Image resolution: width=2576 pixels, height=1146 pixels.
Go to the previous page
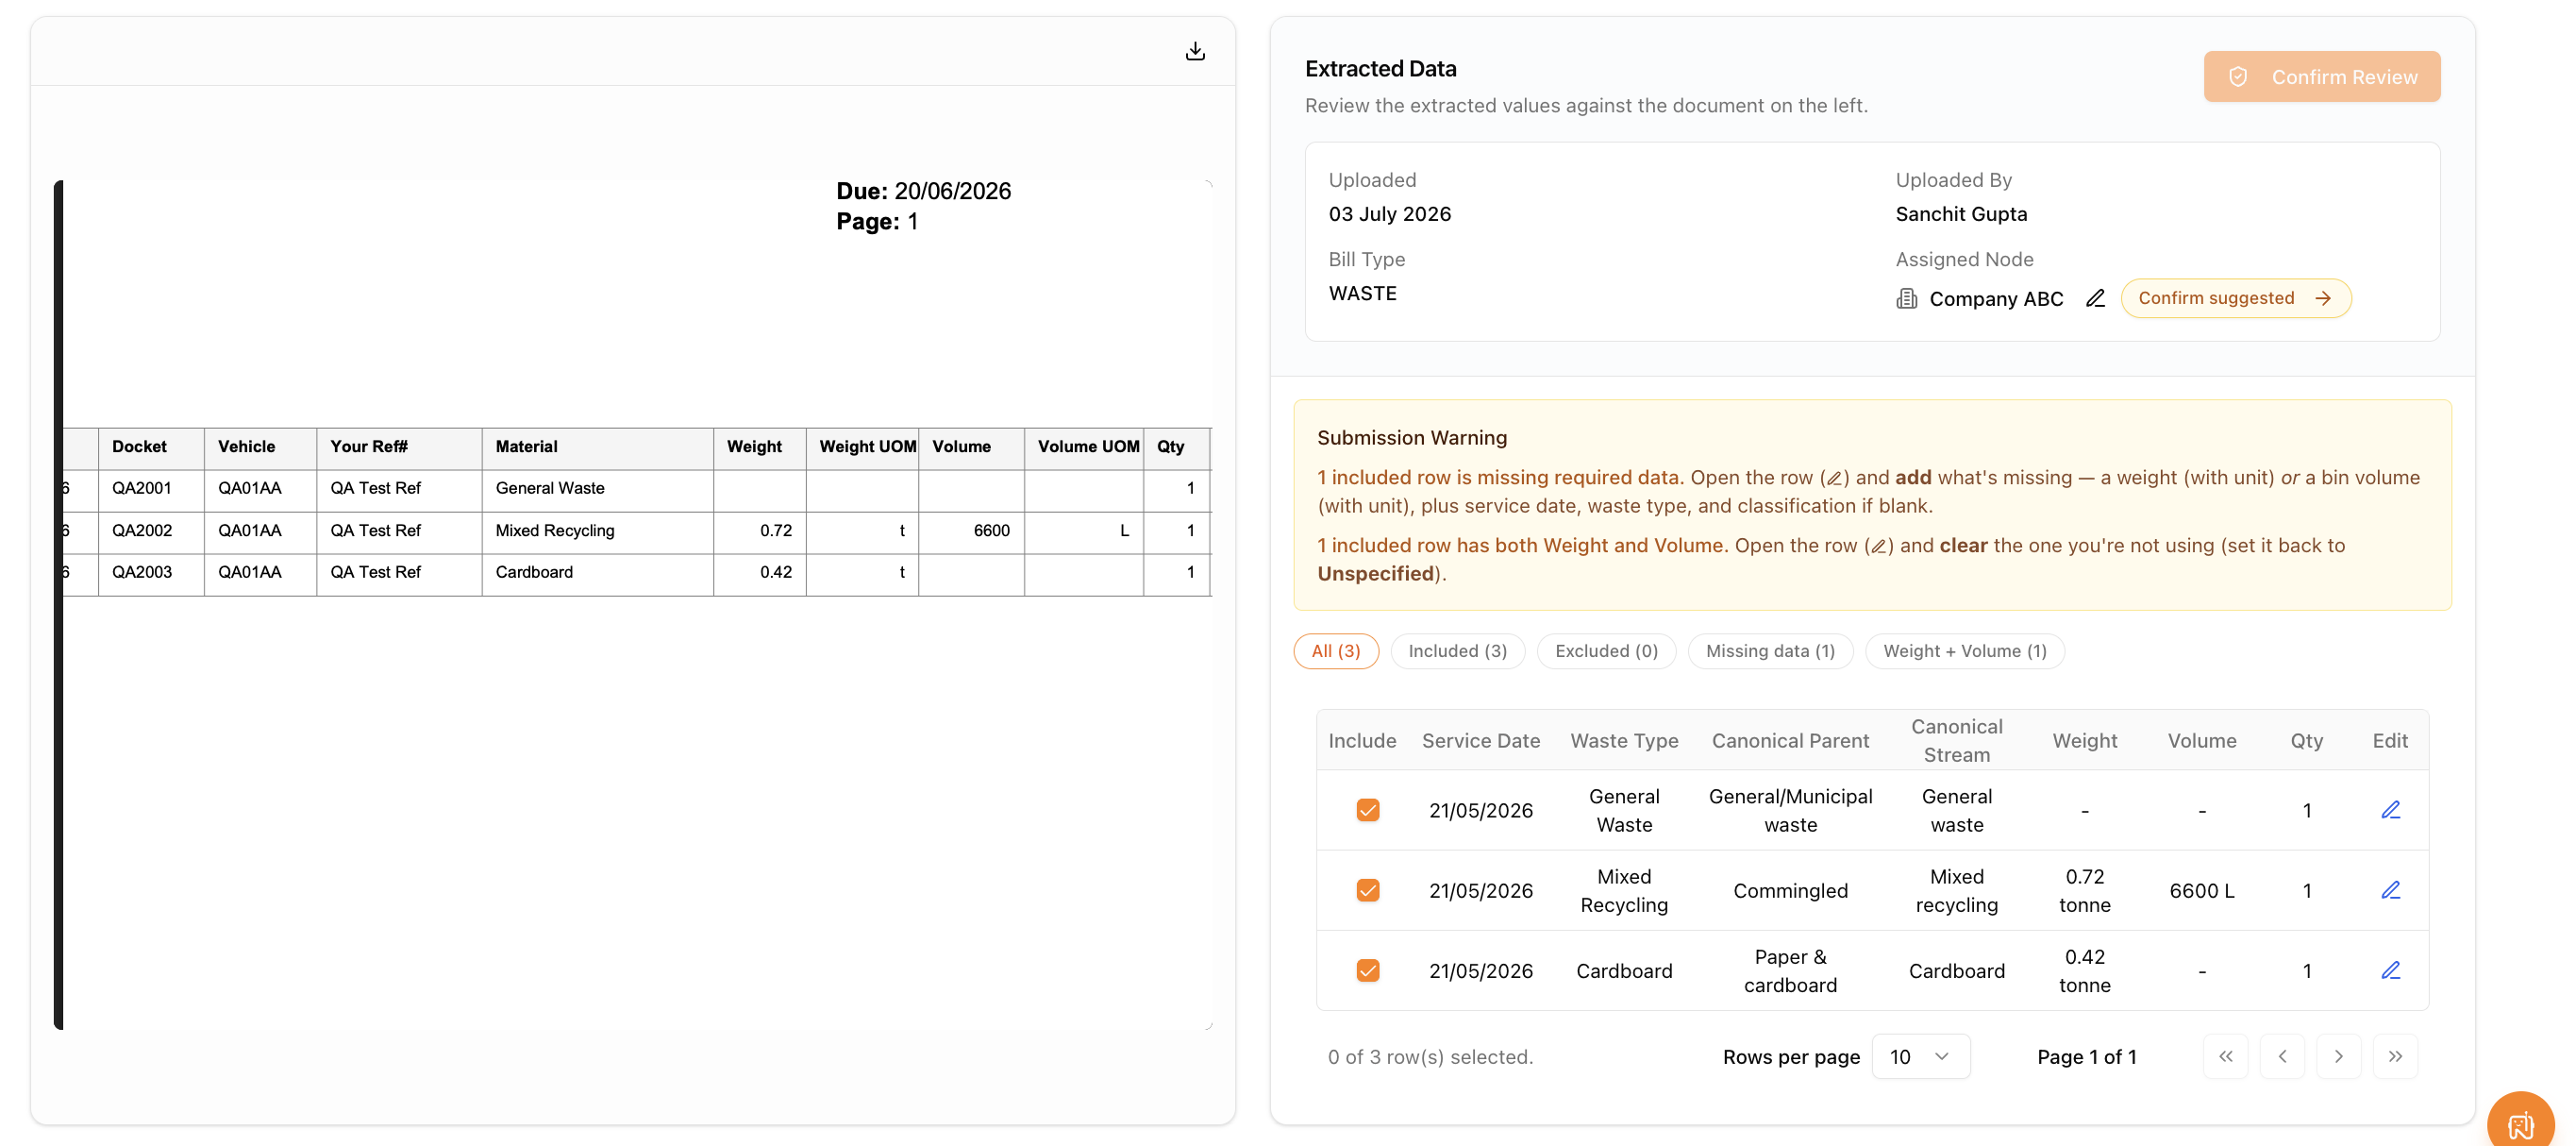click(x=2282, y=1056)
